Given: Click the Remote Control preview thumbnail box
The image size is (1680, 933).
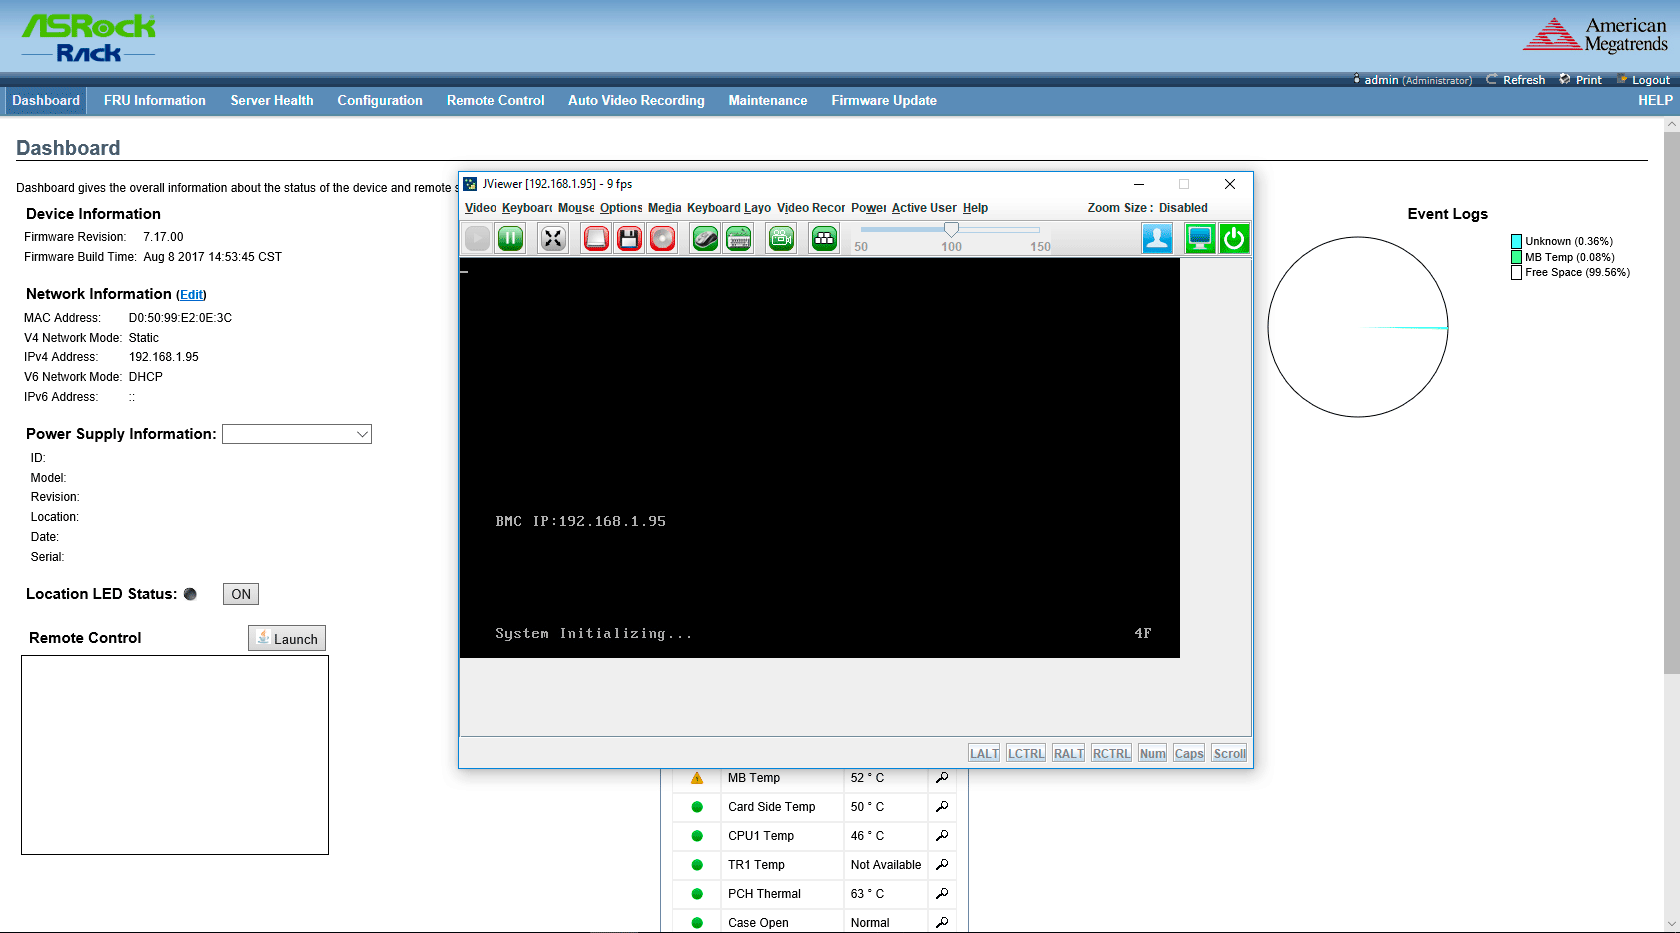Looking at the screenshot, I should (x=175, y=755).
